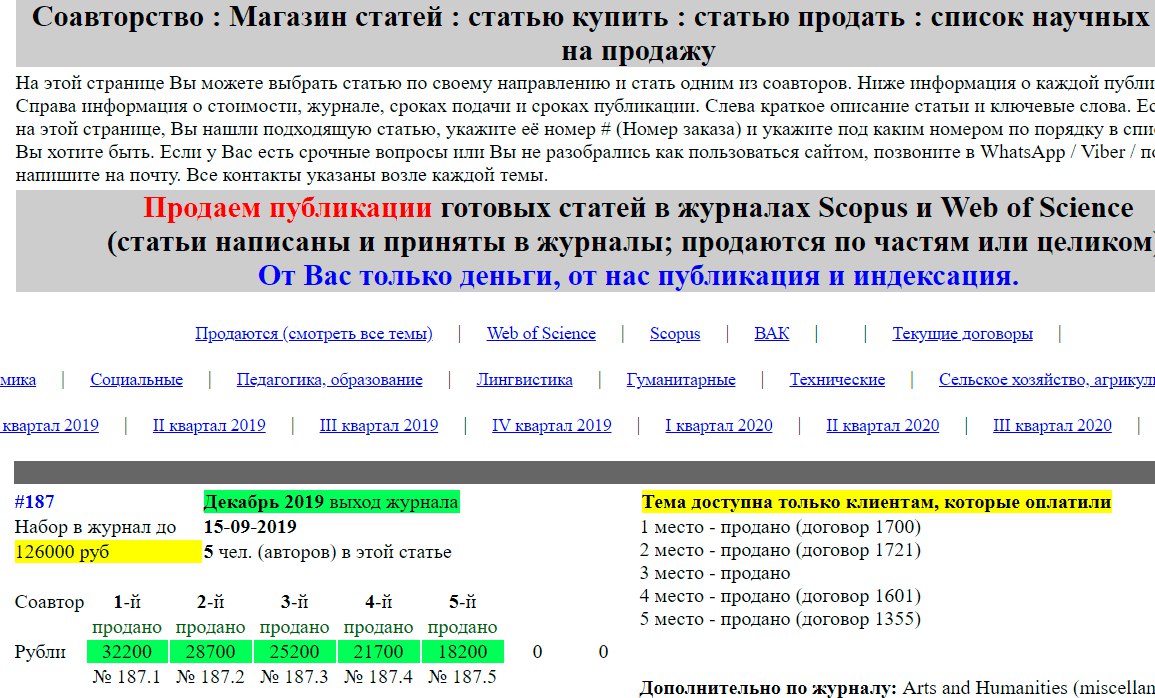Filter by 'II квартал 2020' link
Viewport: 1155px width, 698px height.
coord(882,426)
